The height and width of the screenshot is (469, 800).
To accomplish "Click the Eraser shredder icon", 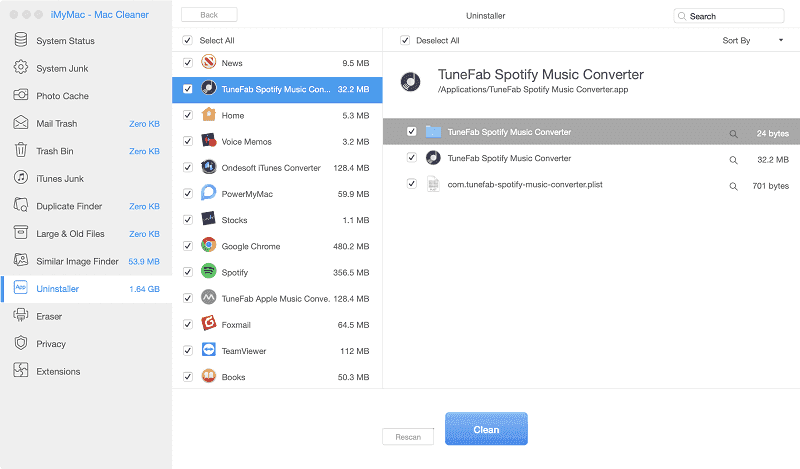I will [x=20, y=315].
